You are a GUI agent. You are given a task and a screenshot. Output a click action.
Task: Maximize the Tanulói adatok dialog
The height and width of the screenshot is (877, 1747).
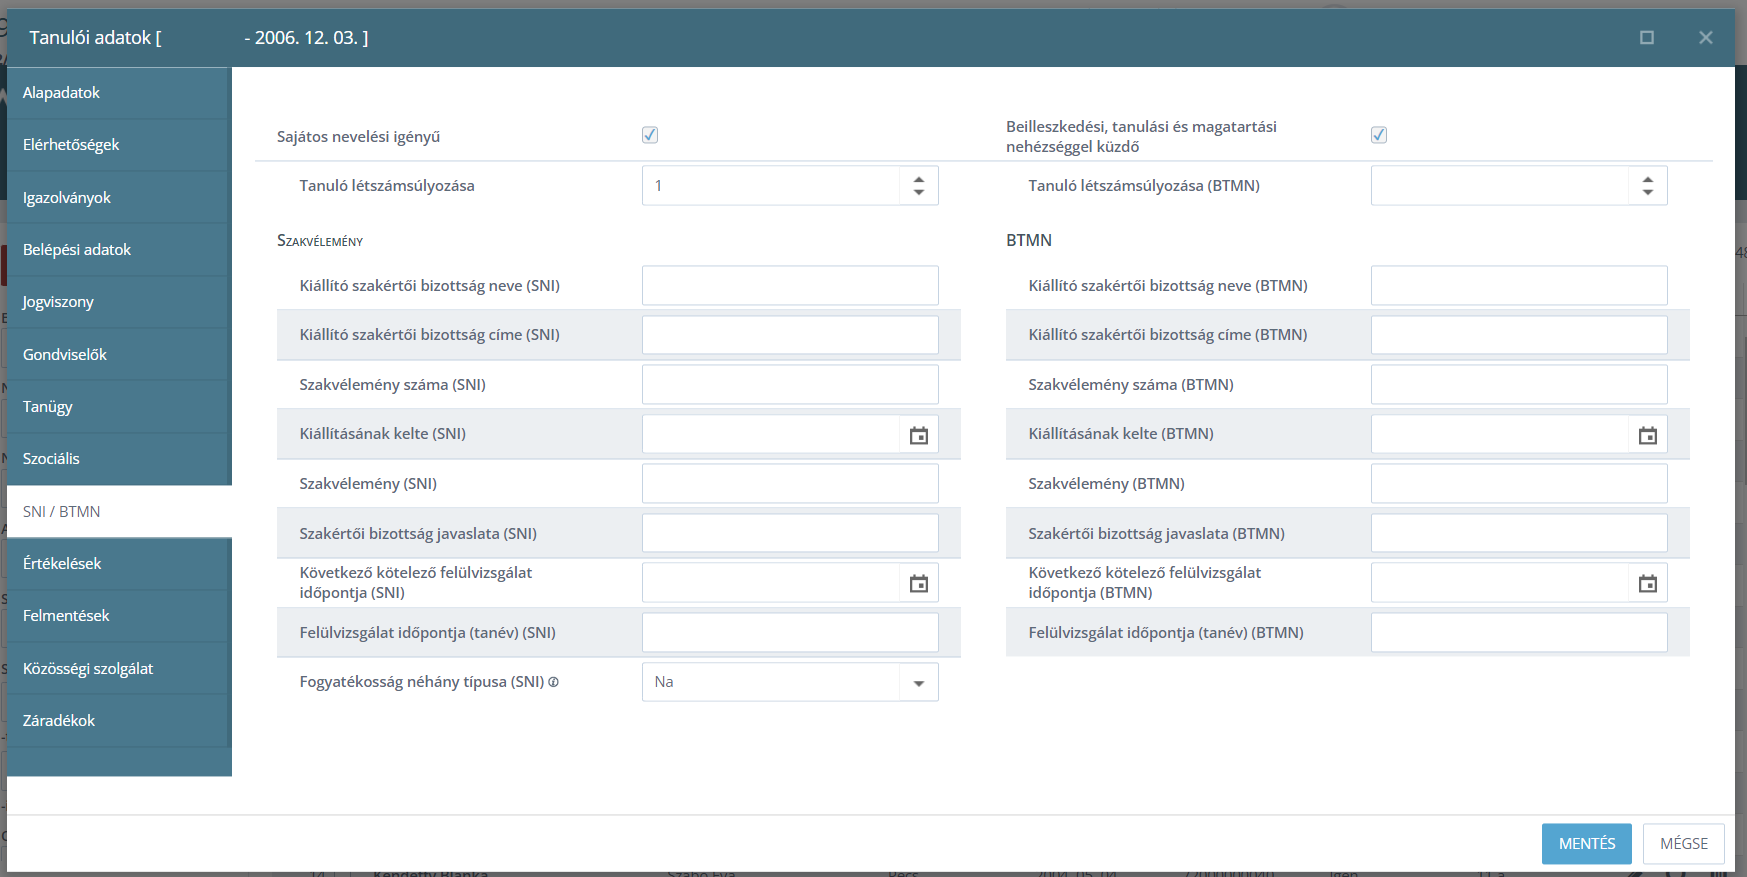click(1646, 37)
